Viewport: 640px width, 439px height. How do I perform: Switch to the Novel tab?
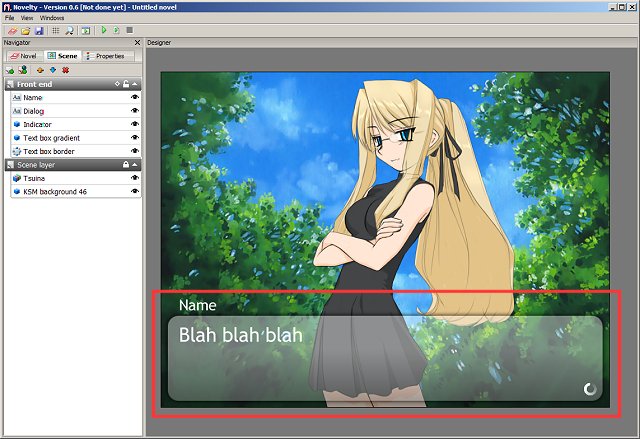point(24,56)
